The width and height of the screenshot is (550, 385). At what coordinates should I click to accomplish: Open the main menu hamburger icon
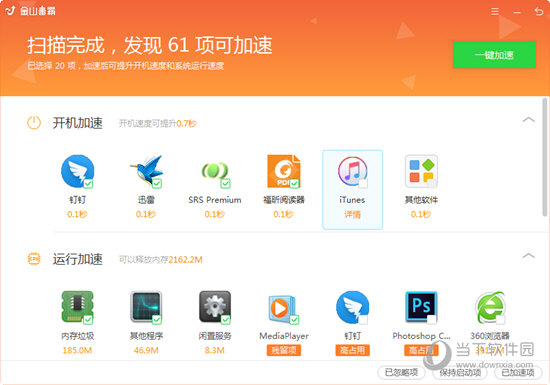(x=495, y=12)
